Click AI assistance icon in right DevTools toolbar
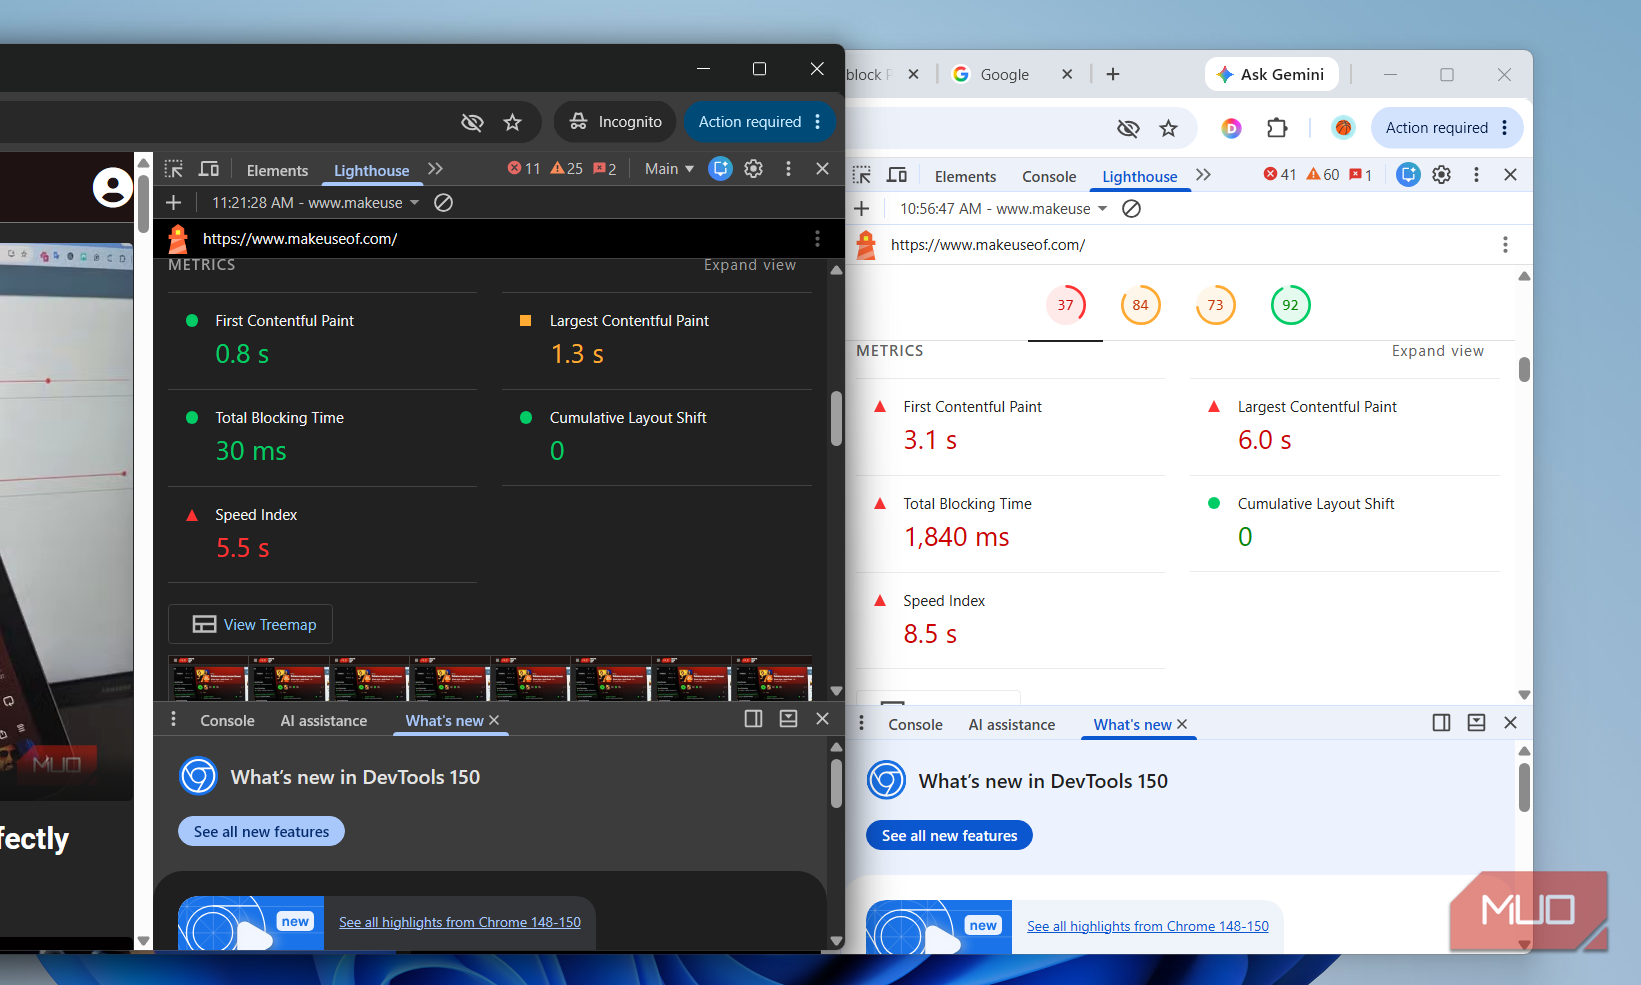The height and width of the screenshot is (985, 1641). [x=1408, y=175]
